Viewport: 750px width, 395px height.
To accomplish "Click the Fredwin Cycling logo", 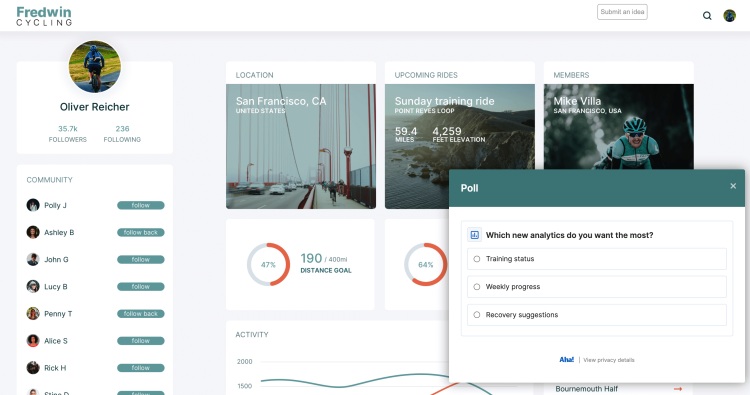I will point(44,16).
